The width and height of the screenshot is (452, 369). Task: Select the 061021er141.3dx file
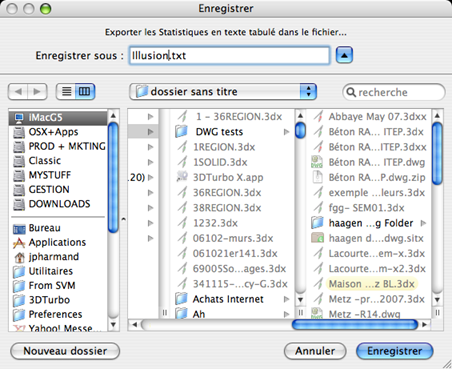point(227,254)
